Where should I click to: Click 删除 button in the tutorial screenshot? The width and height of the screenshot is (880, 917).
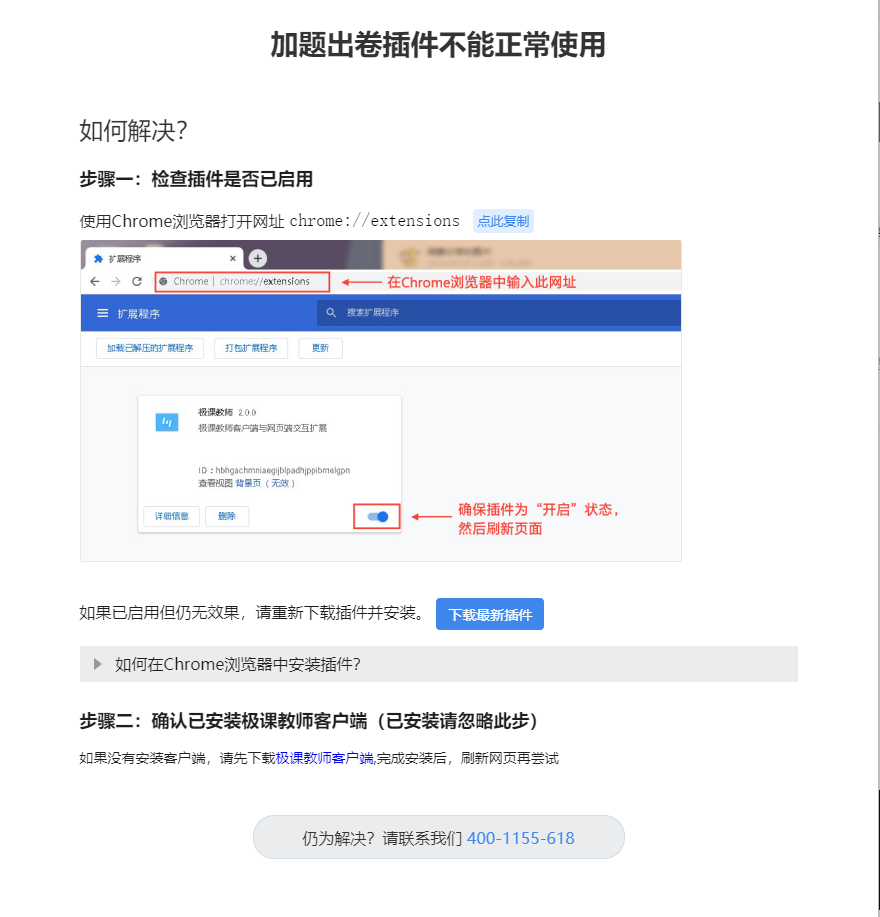[227, 516]
